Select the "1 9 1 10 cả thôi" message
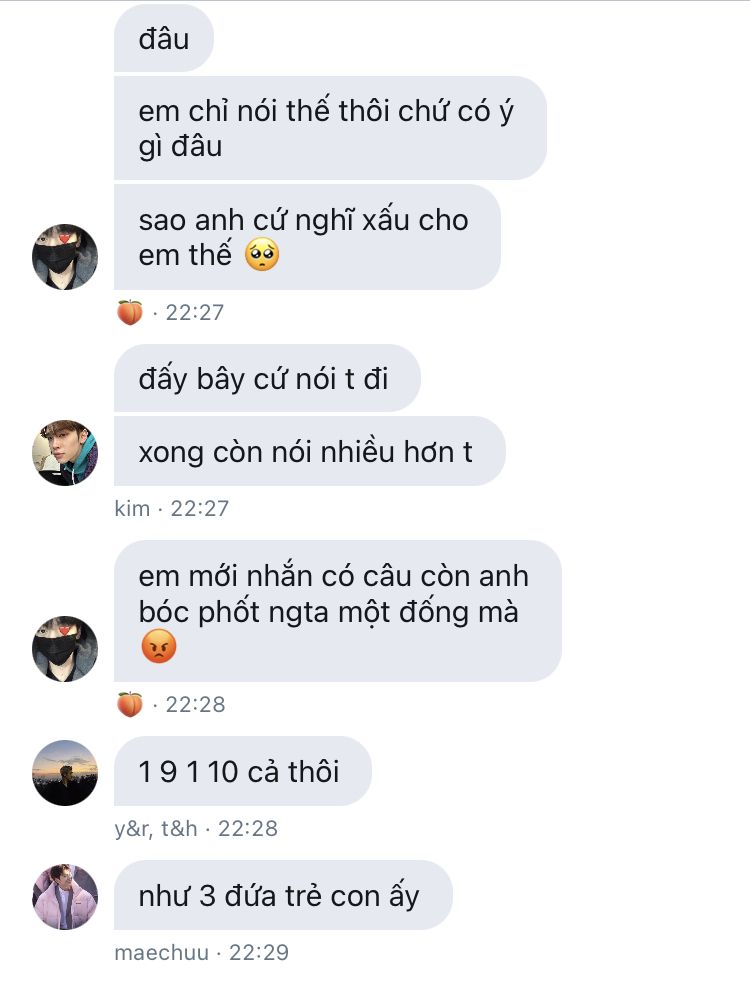The width and height of the screenshot is (750, 981). (243, 771)
